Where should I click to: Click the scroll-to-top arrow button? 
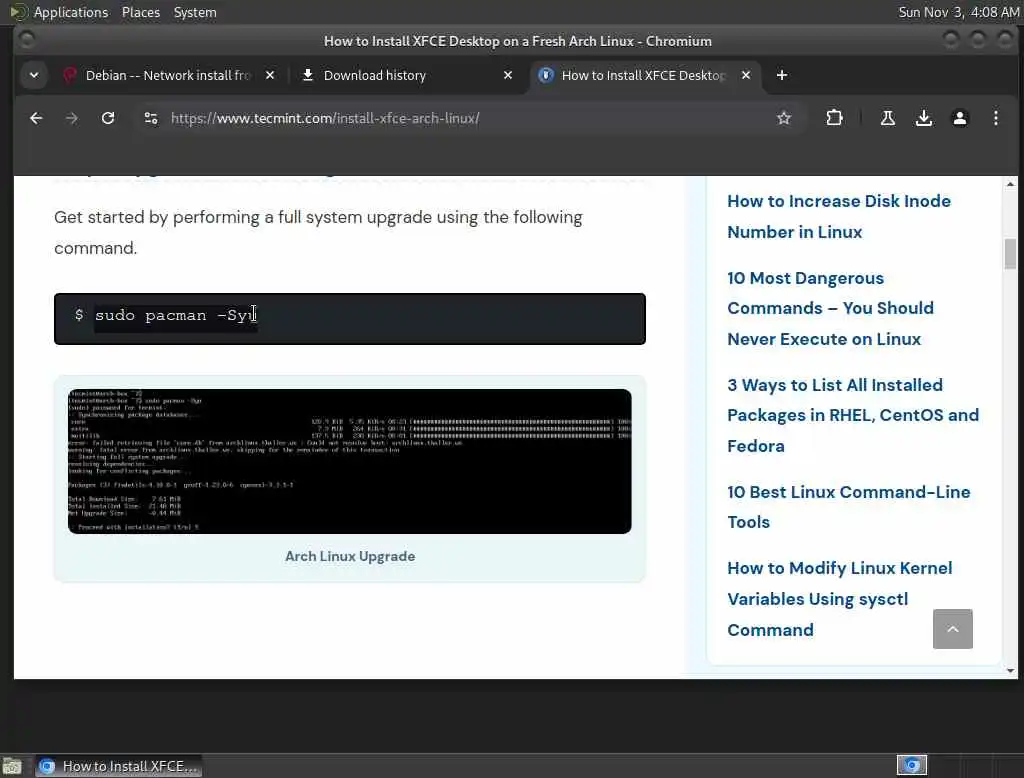[952, 629]
